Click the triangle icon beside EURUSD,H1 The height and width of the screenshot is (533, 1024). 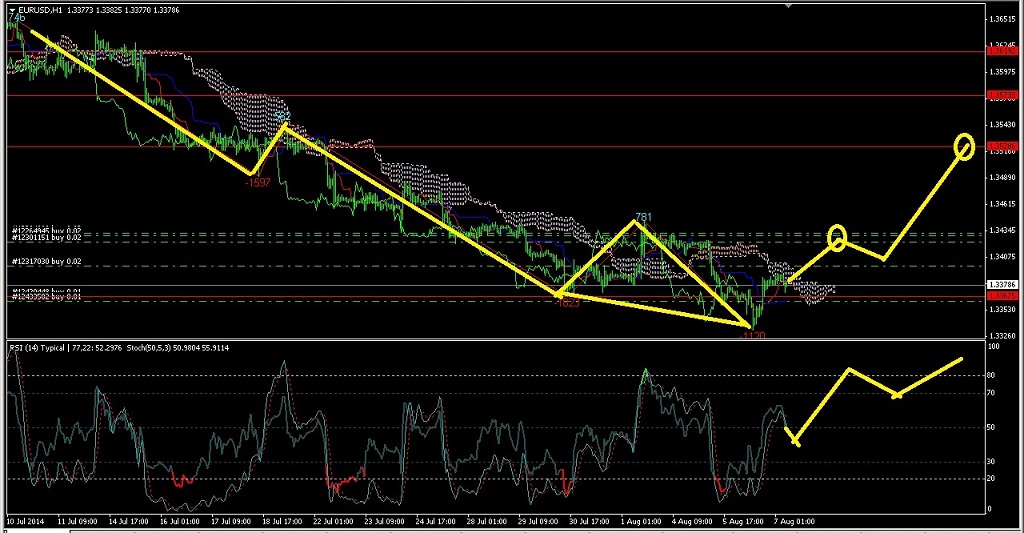click(12, 9)
